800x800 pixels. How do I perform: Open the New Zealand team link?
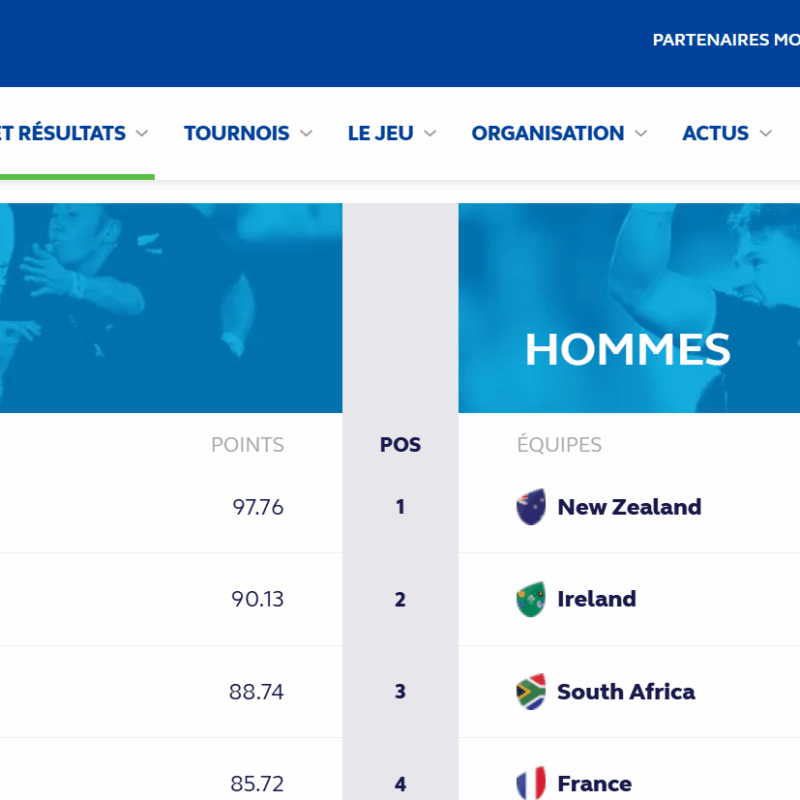(x=629, y=507)
